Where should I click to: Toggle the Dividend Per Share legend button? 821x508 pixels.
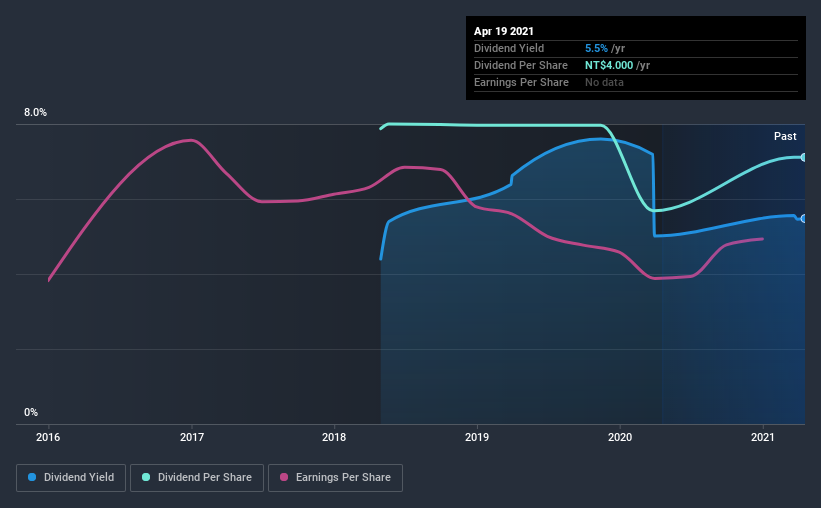[197, 478]
